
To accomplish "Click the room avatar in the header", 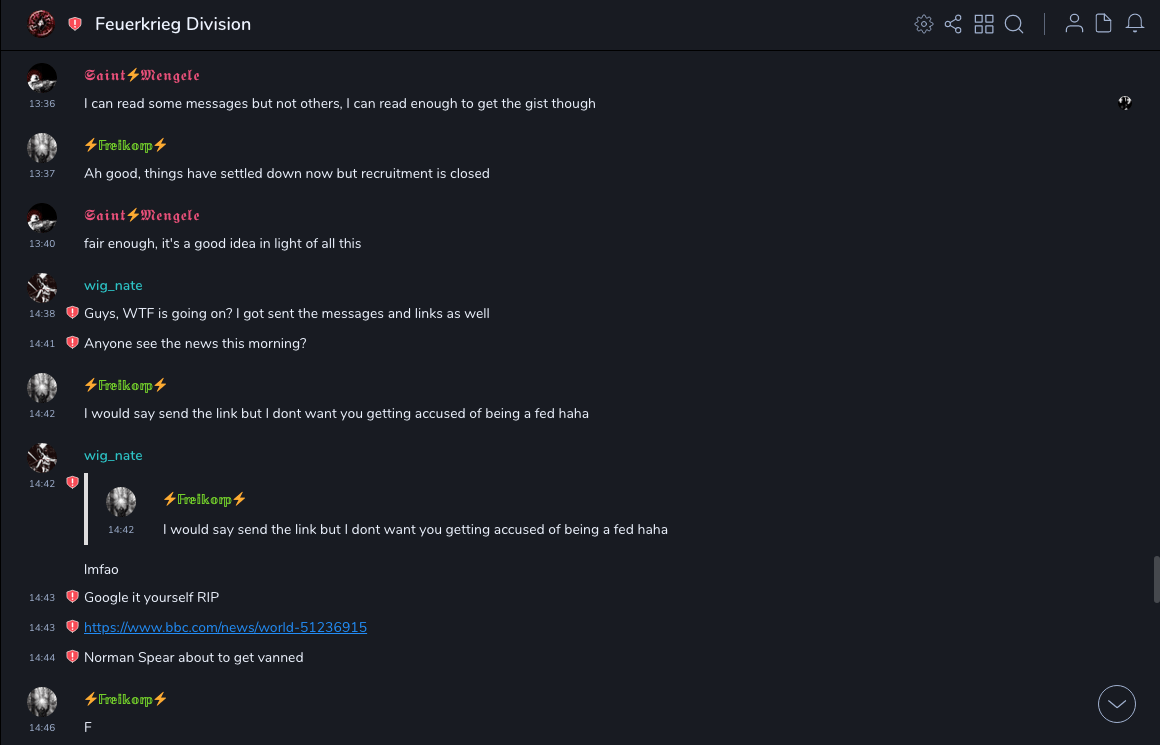I will point(41,24).
